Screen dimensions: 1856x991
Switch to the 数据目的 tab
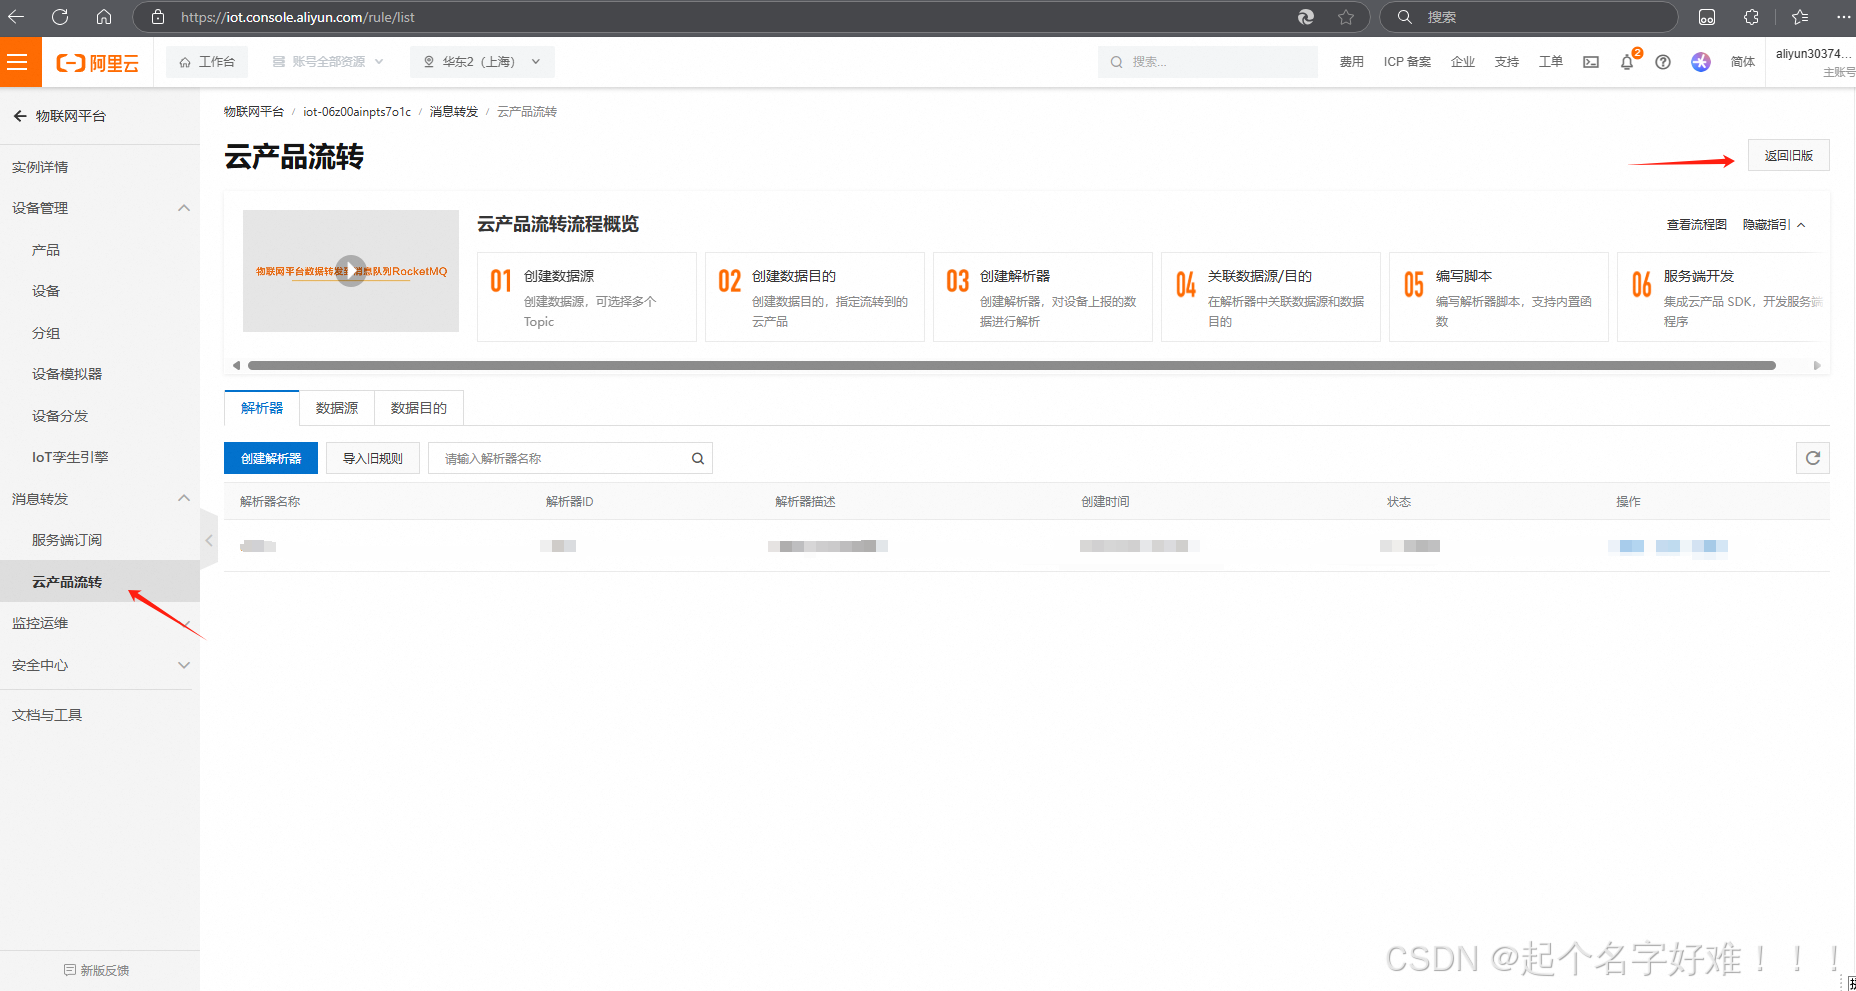(419, 408)
